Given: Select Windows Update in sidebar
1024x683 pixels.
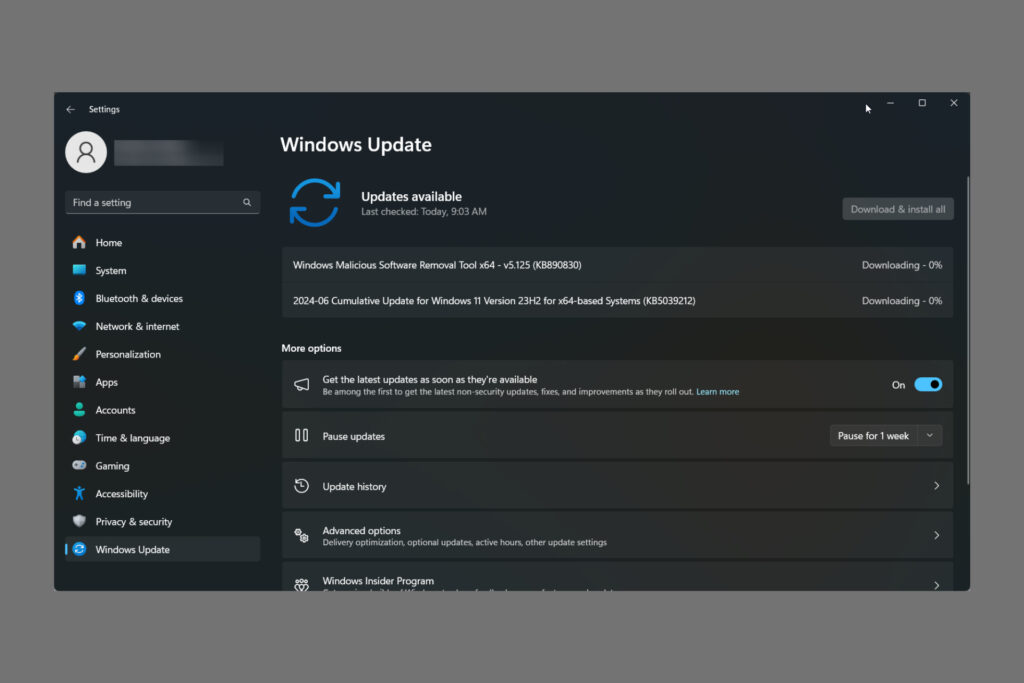Looking at the screenshot, I should click(x=163, y=549).
